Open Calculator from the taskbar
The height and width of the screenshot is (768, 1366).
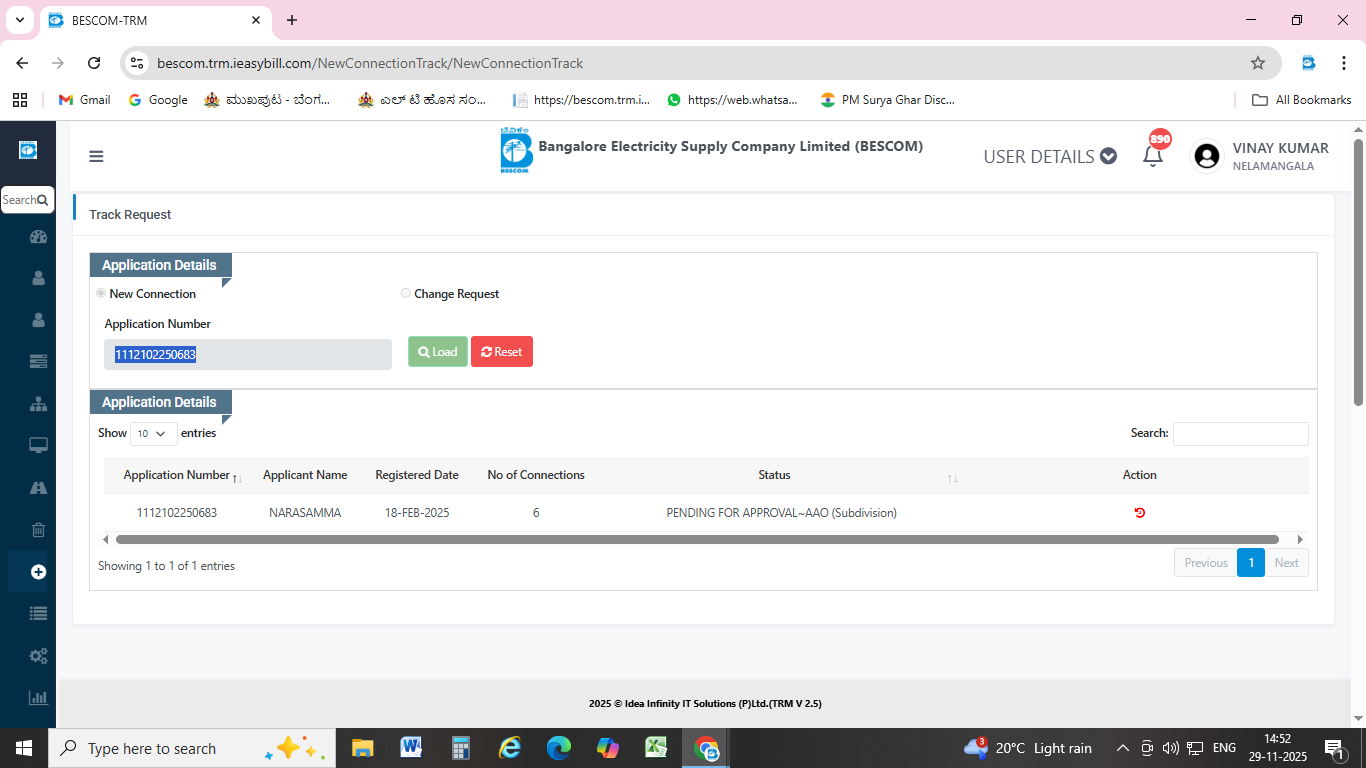460,748
